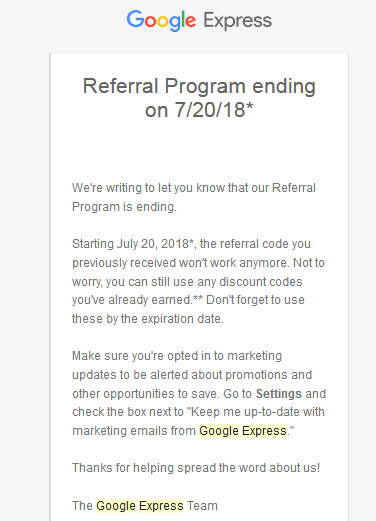Click 'these by the expiration date.' line

[148, 319]
